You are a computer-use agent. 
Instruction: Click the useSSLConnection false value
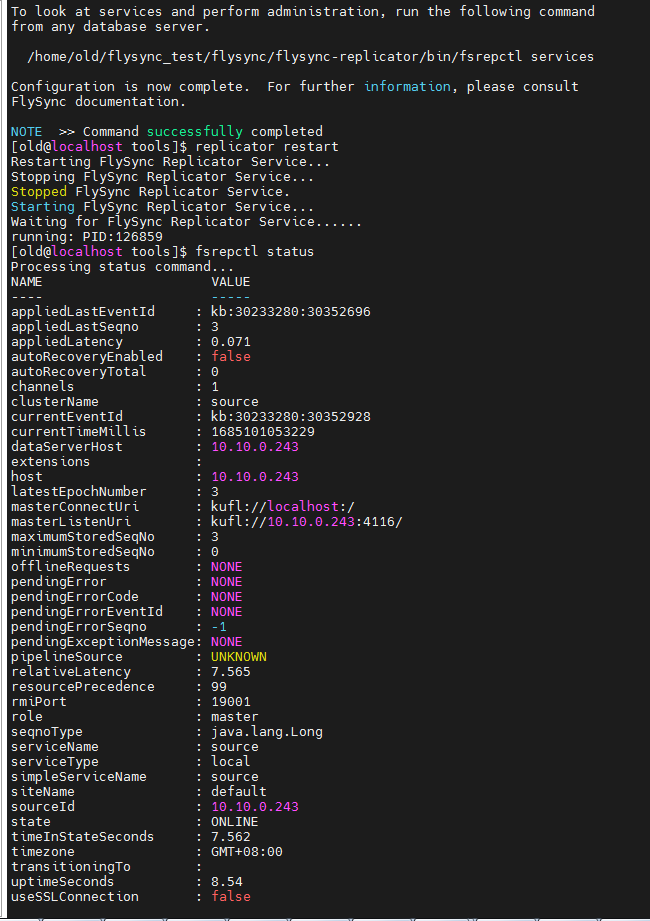pyautogui.click(x=230, y=897)
